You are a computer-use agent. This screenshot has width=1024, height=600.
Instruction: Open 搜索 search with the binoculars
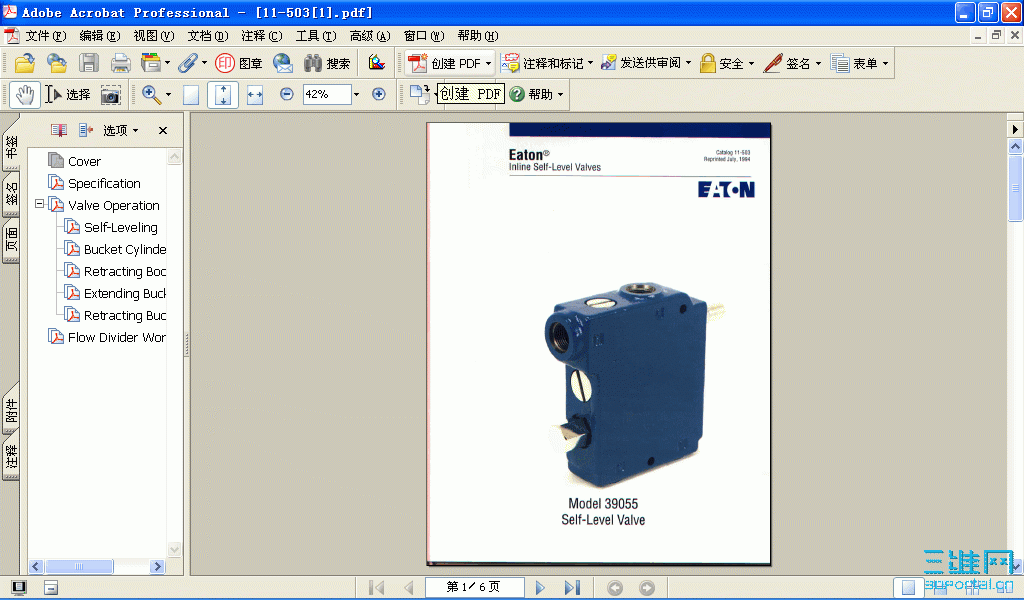click(327, 63)
